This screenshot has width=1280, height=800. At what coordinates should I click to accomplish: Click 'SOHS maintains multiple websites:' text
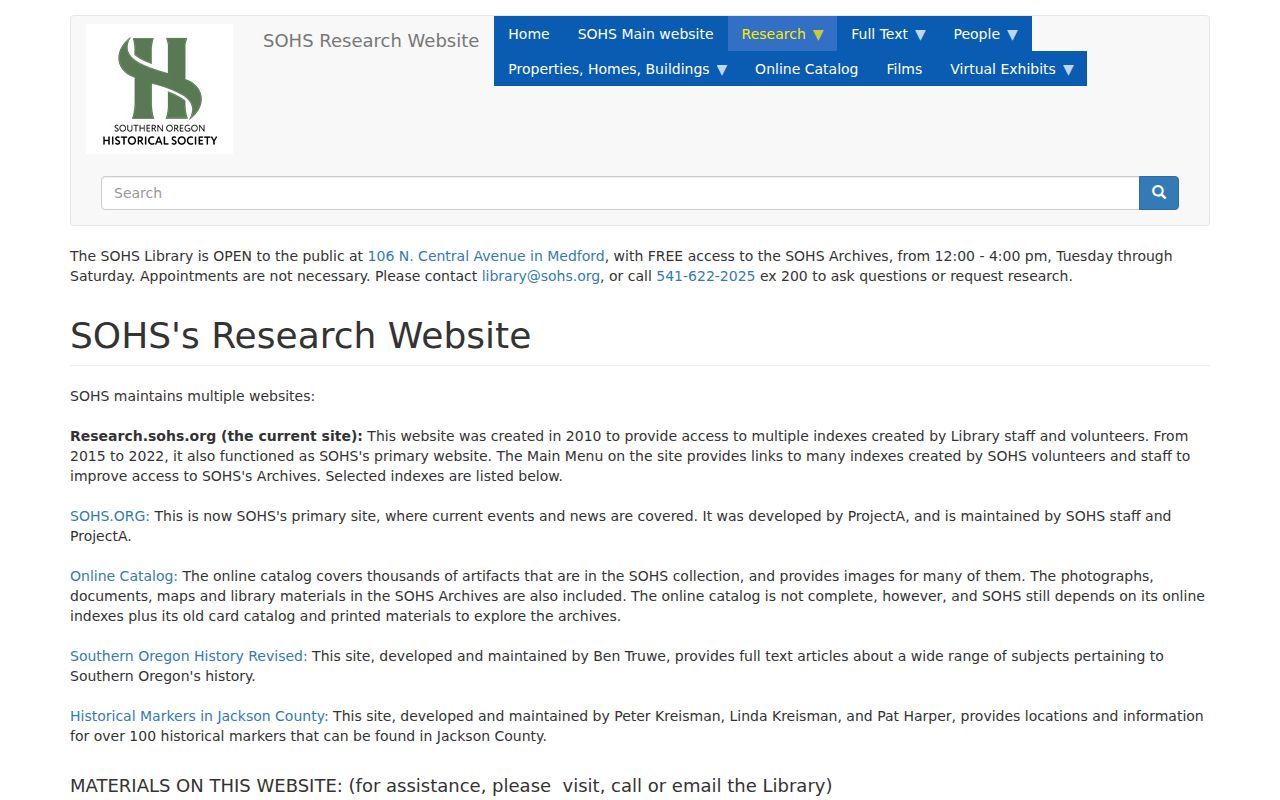coord(192,396)
